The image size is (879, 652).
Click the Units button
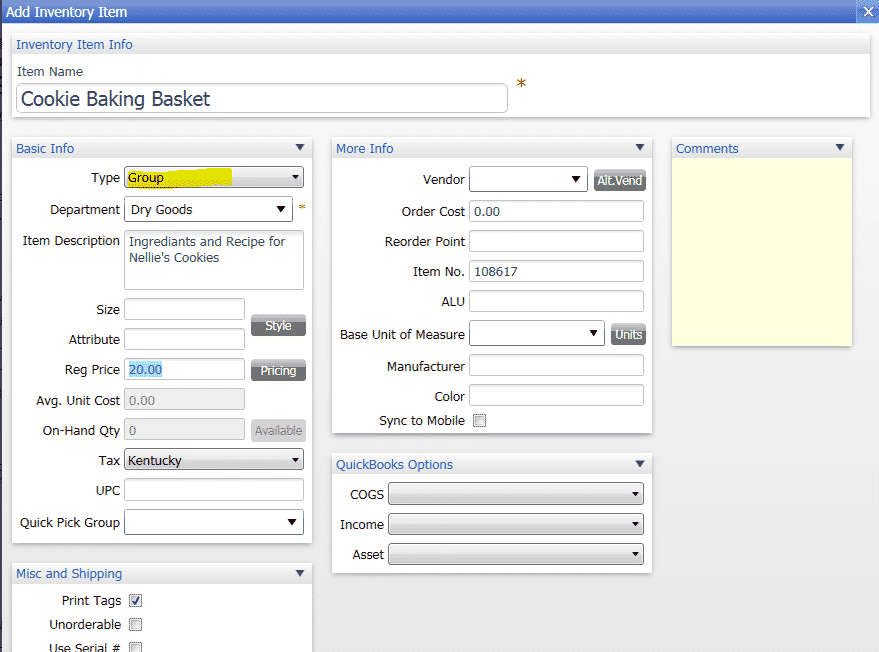pos(628,335)
